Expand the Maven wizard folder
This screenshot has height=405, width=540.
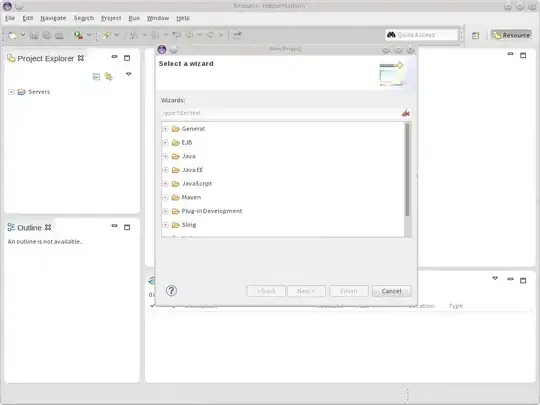tap(165, 197)
